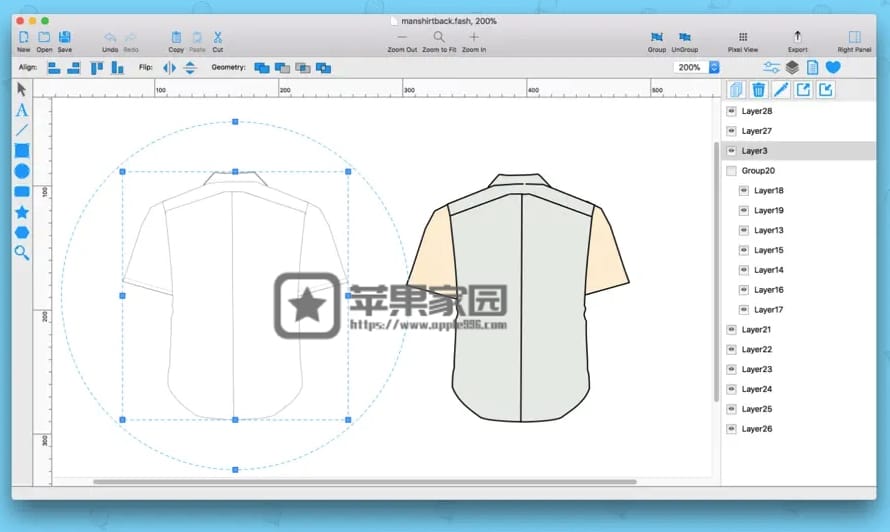Open the heart favorites panel
This screenshot has width=890, height=532.
(833, 68)
